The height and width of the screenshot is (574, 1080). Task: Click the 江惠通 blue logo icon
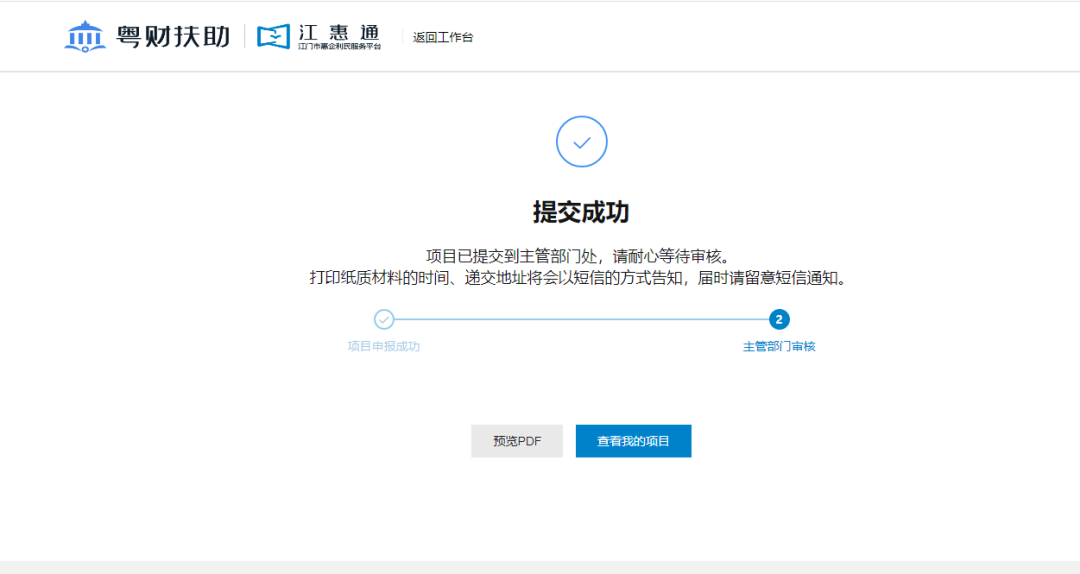pyautogui.click(x=273, y=37)
